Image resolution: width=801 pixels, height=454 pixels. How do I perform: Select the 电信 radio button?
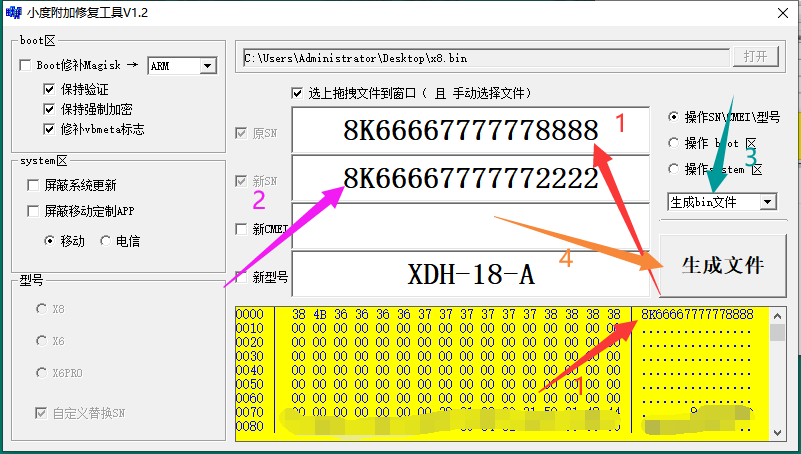(x=105, y=241)
